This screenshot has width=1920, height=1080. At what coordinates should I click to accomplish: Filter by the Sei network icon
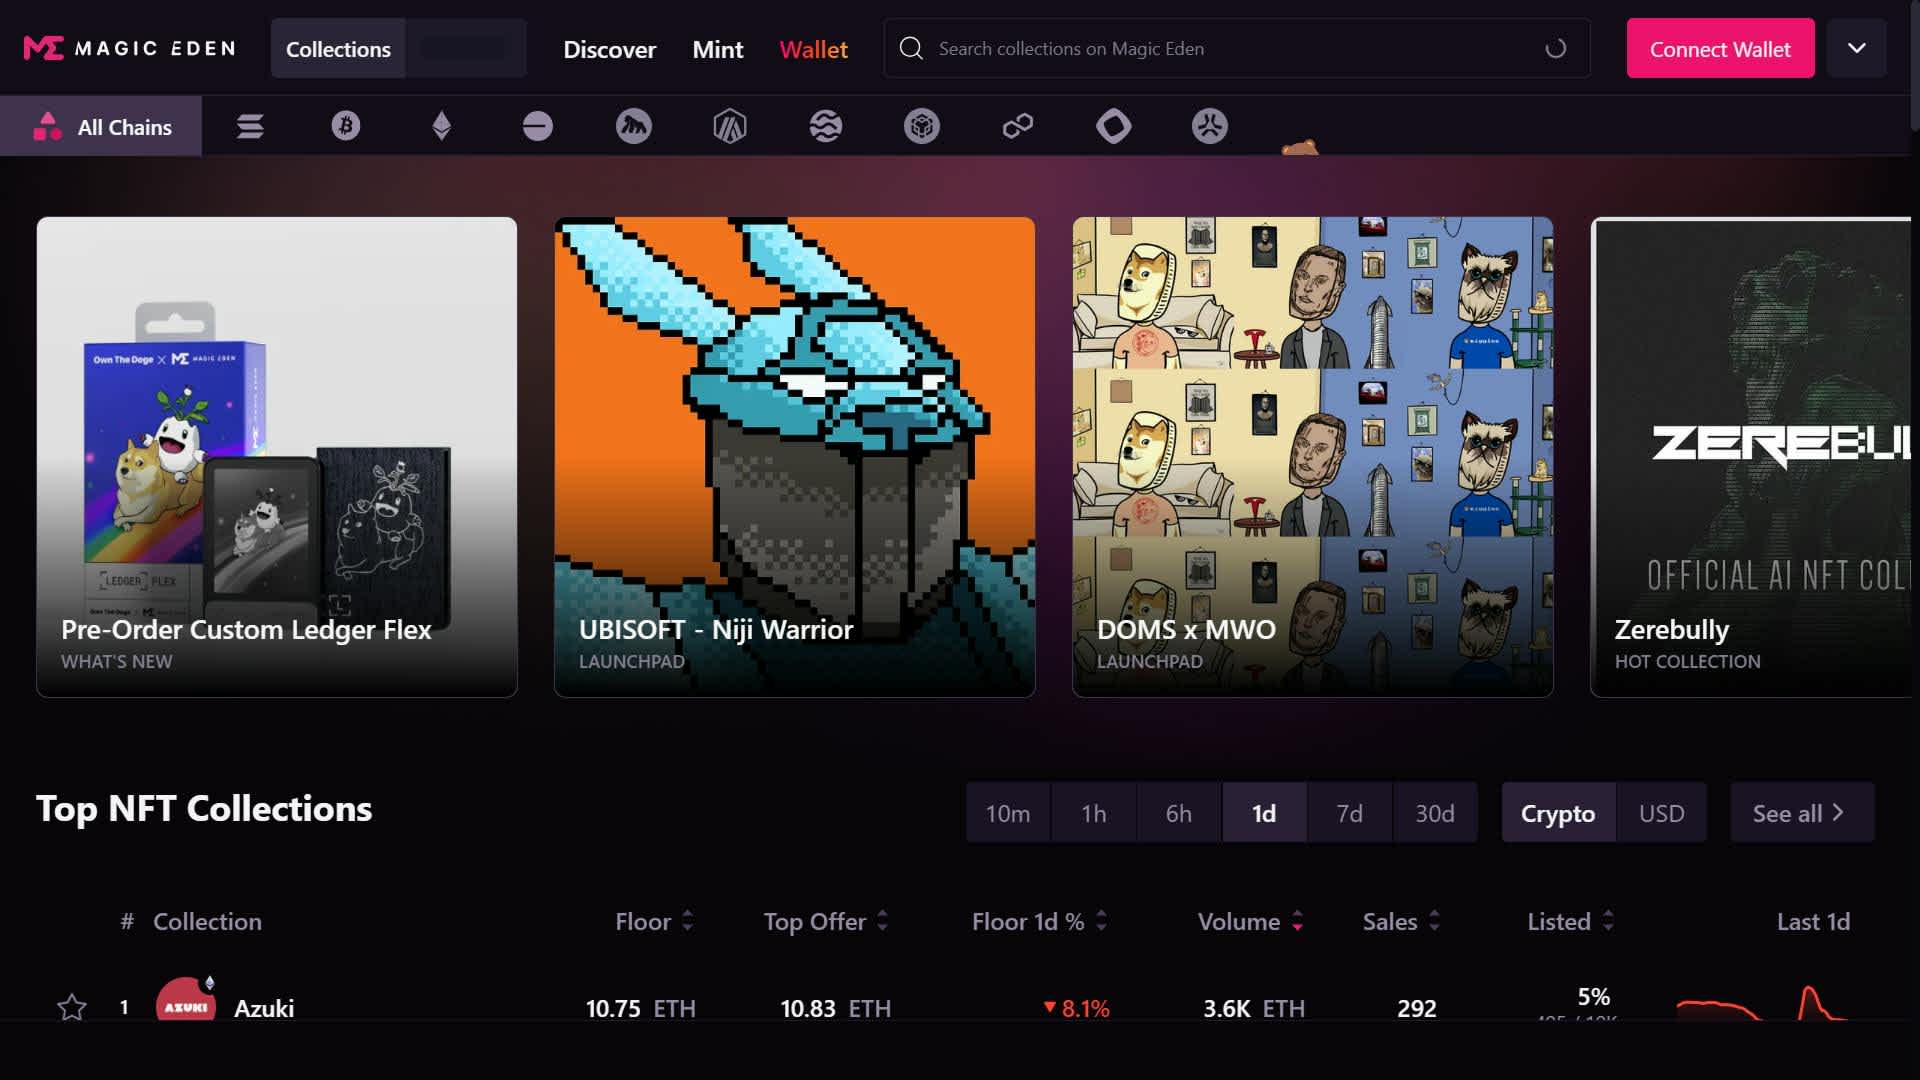(x=825, y=126)
